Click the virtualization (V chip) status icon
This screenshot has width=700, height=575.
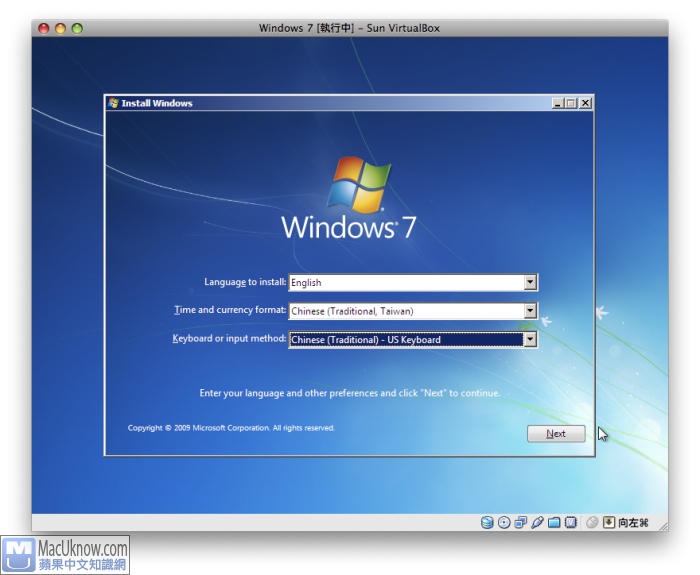click(571, 522)
